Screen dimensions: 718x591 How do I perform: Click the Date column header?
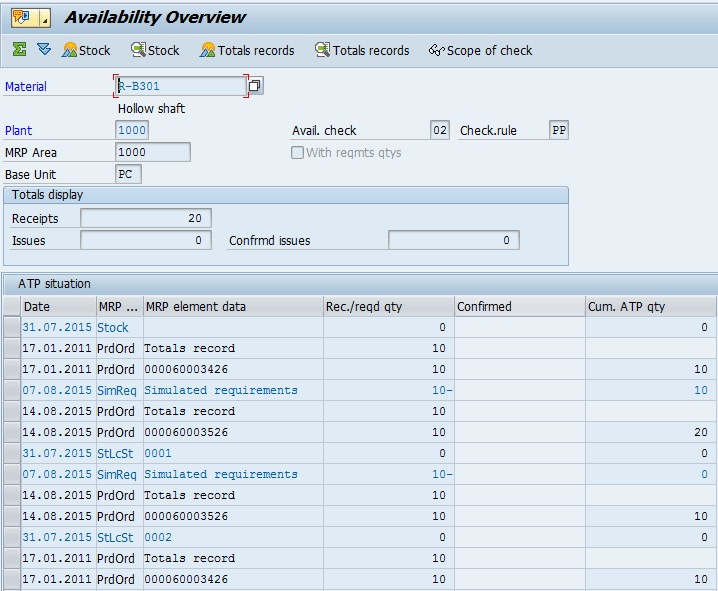58,306
